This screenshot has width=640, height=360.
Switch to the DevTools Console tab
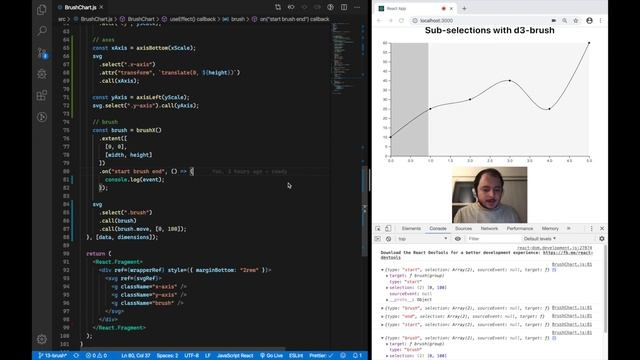coord(438,229)
